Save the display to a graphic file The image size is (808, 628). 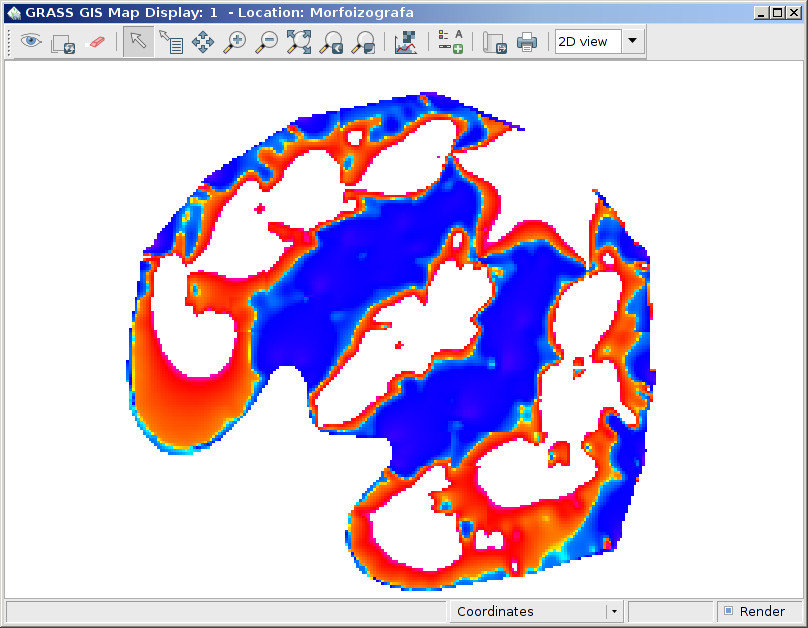pos(495,42)
